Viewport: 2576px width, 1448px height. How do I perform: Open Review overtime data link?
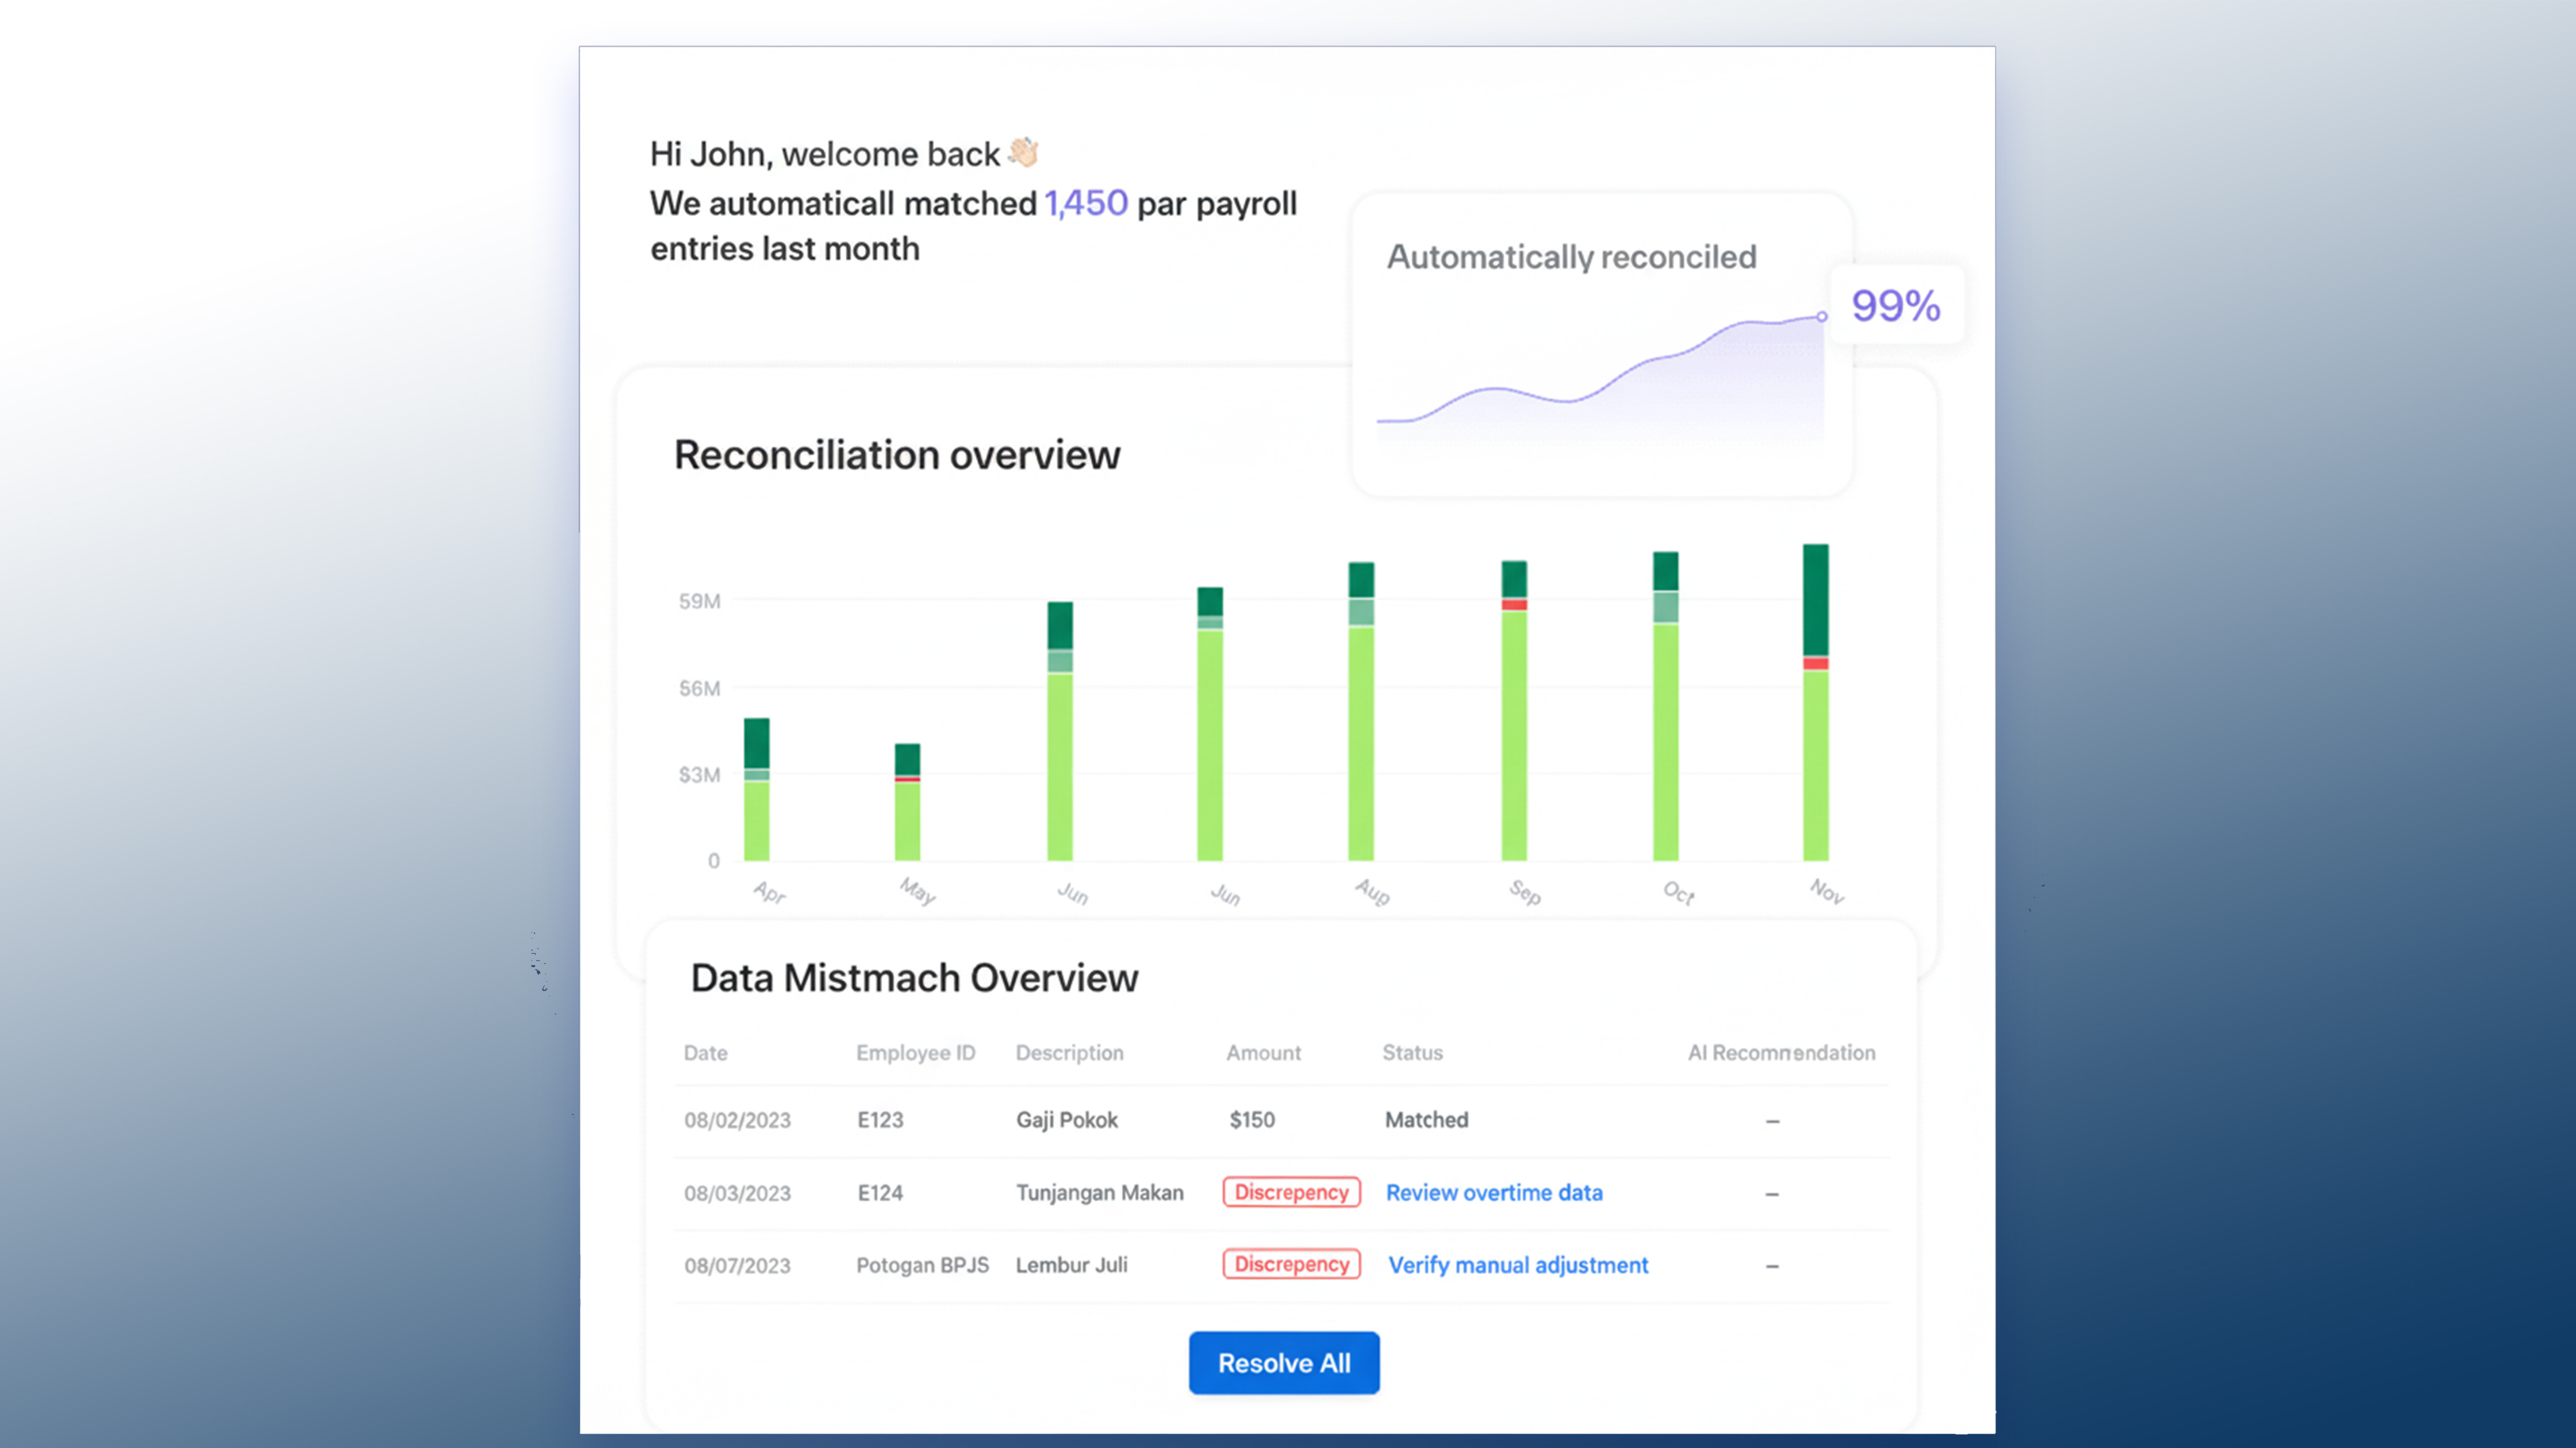coord(1494,1192)
